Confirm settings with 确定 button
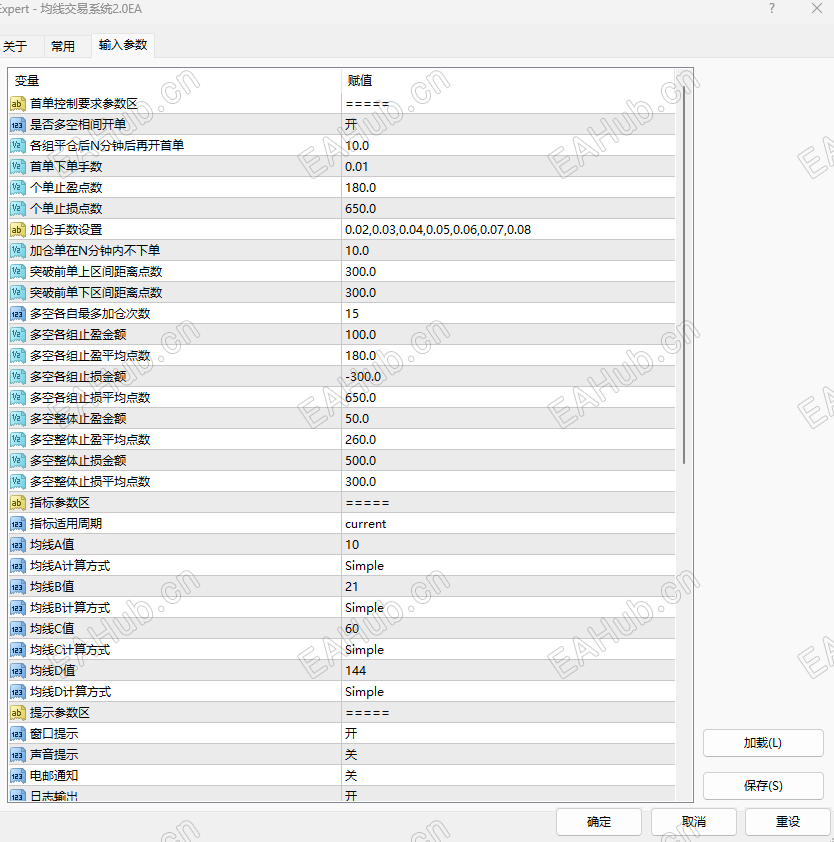The height and width of the screenshot is (842, 834). click(599, 822)
